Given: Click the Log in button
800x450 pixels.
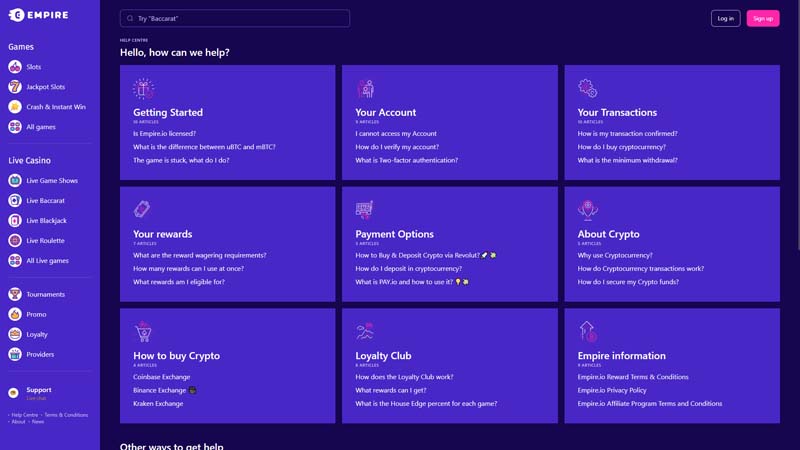Looking at the screenshot, I should point(726,18).
